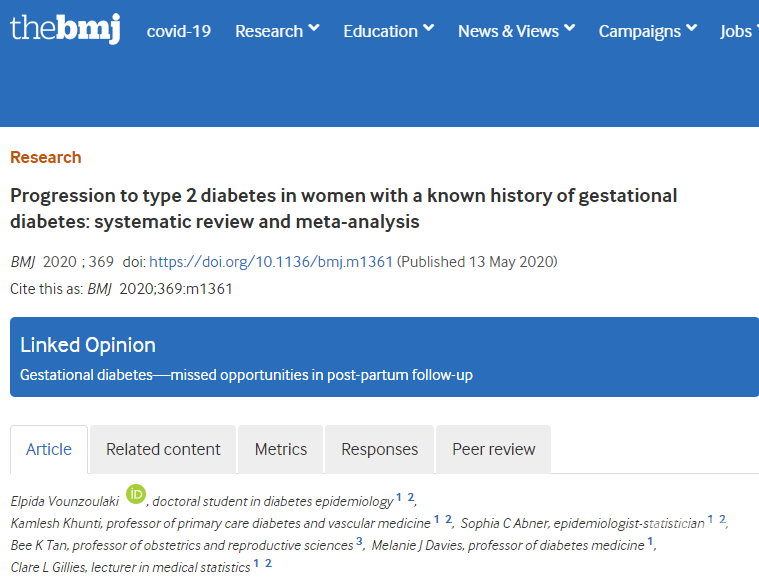Expand the News & Views dropdown

coord(516,31)
